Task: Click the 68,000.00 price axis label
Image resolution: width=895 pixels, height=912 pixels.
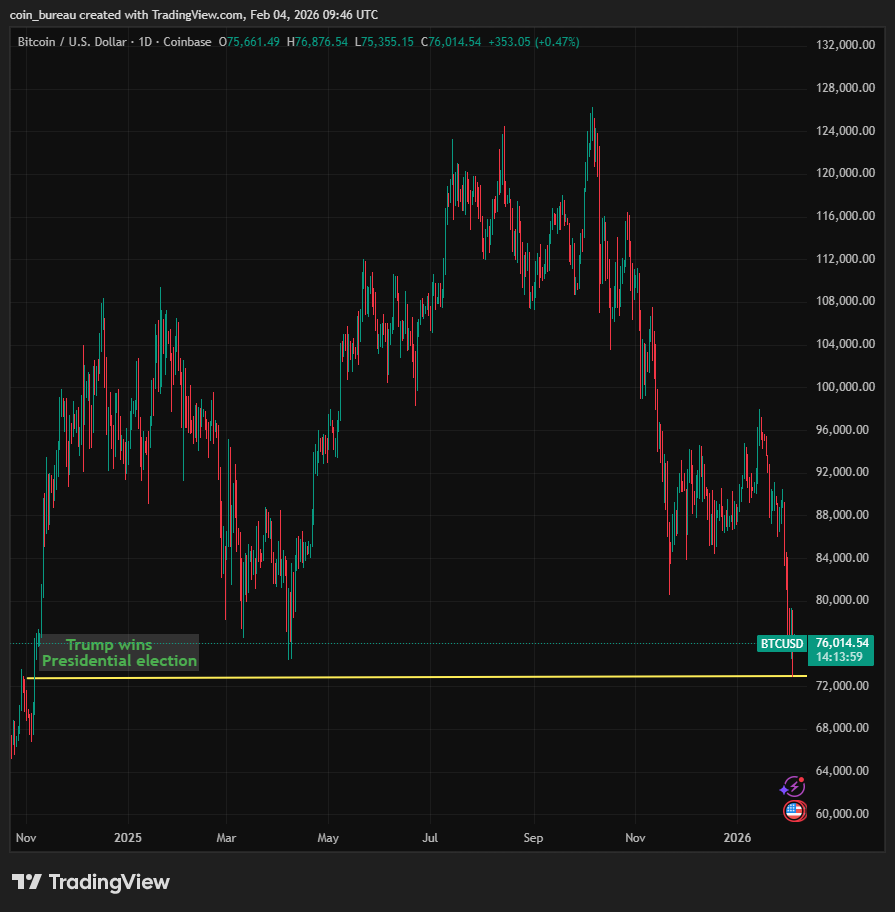Action: (842, 728)
